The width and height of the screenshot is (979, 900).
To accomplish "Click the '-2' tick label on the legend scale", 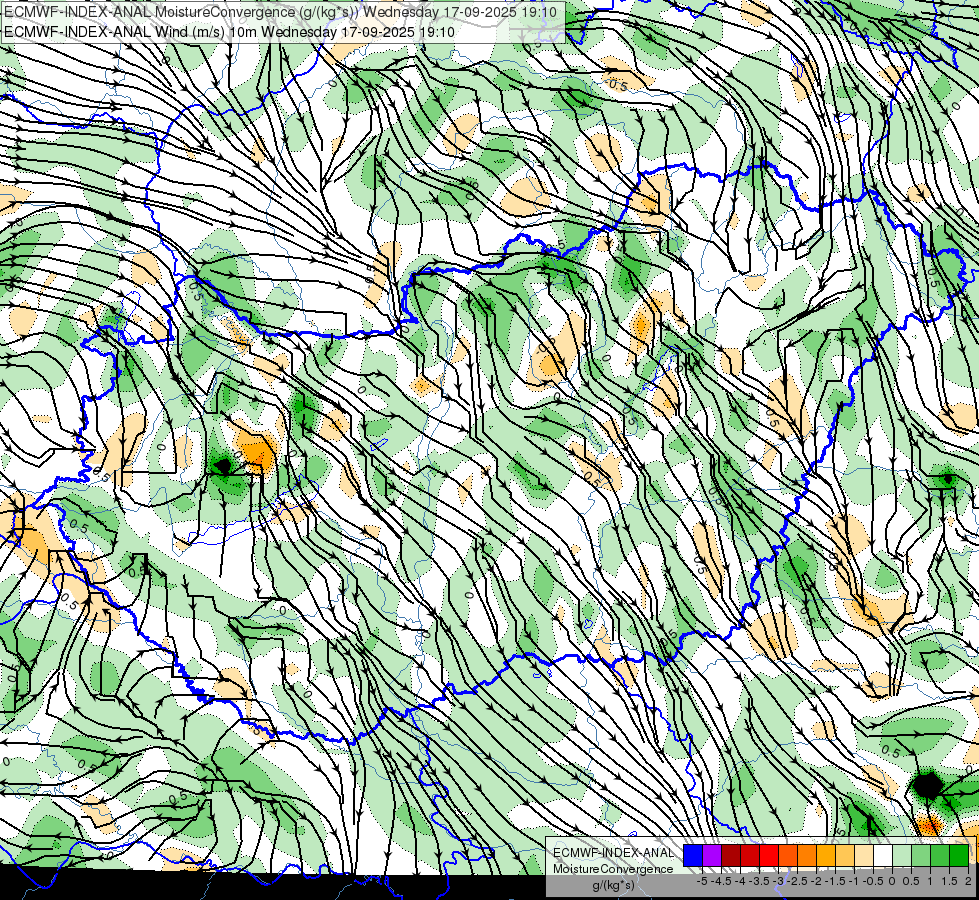I will coord(816,881).
